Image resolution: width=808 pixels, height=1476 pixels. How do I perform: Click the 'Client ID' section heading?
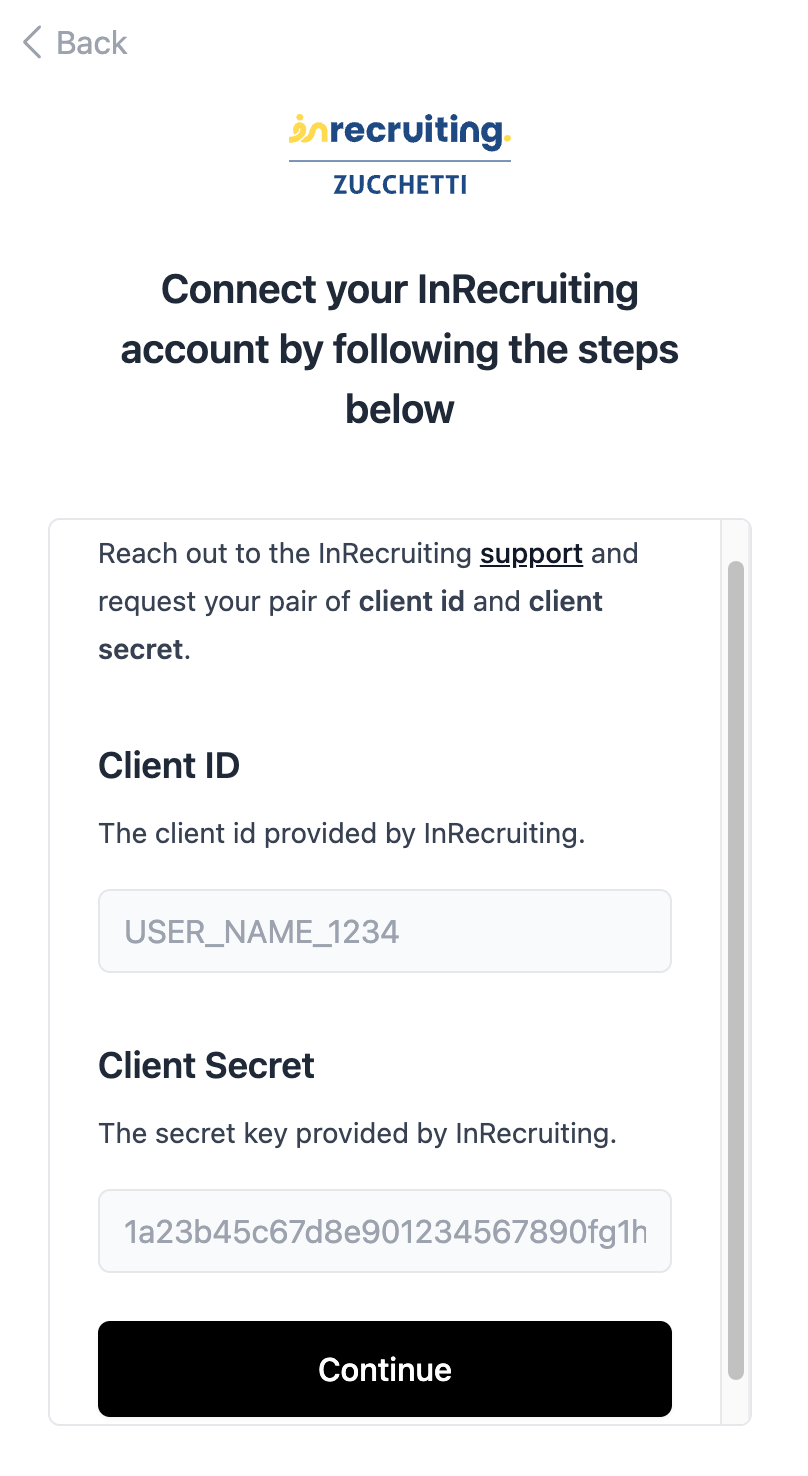pos(169,766)
